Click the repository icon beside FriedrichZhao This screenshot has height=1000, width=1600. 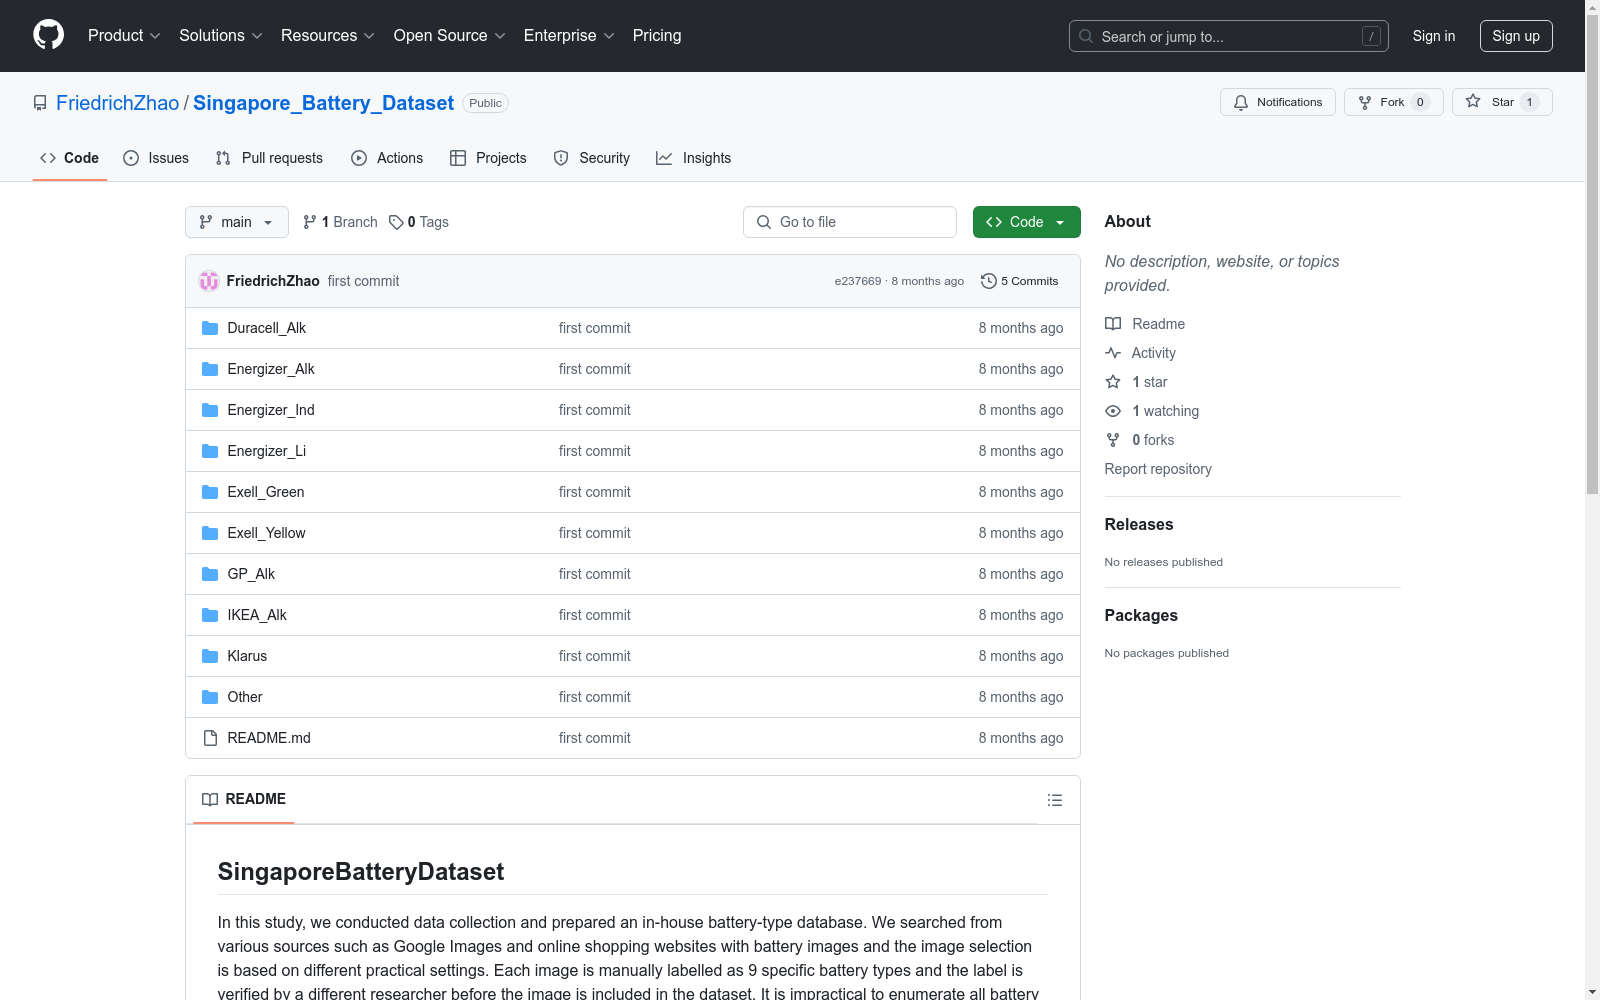40,103
